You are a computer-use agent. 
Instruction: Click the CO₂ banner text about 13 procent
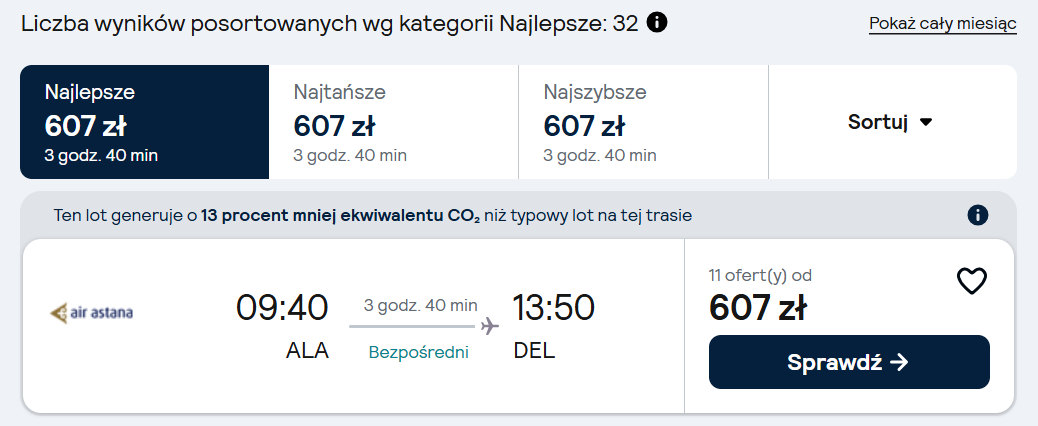373,216
